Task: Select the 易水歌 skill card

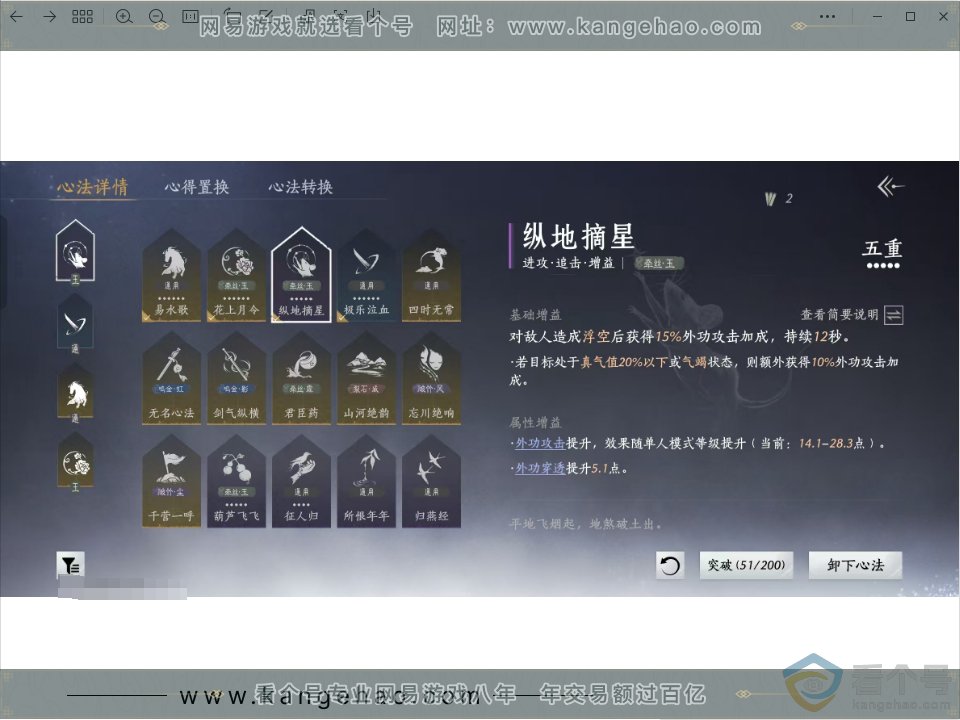Action: (171, 275)
